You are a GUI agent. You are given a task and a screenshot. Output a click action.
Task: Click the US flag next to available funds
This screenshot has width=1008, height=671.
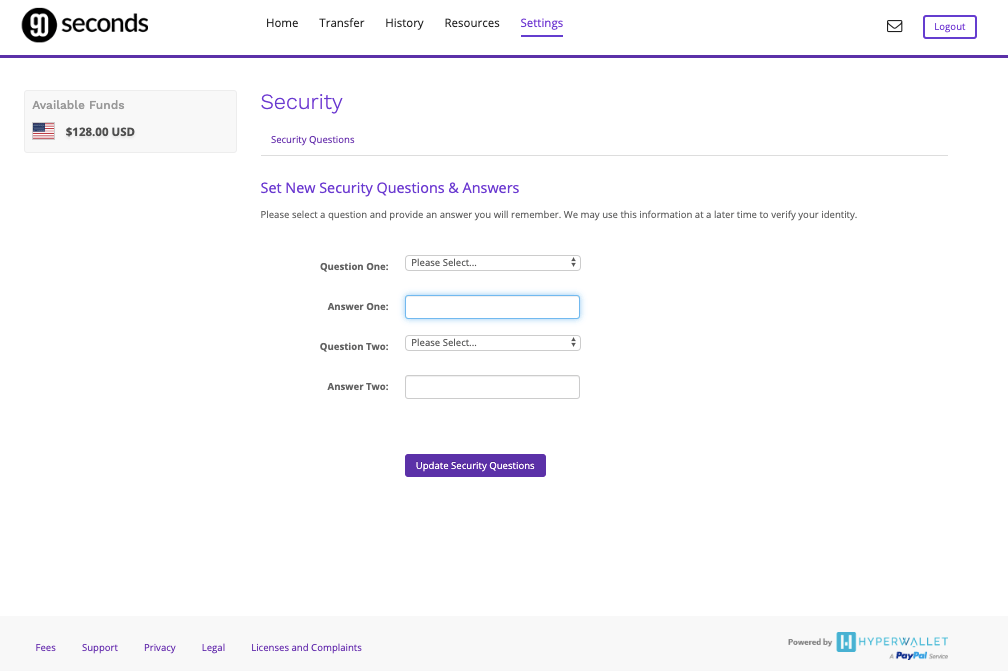pos(43,130)
